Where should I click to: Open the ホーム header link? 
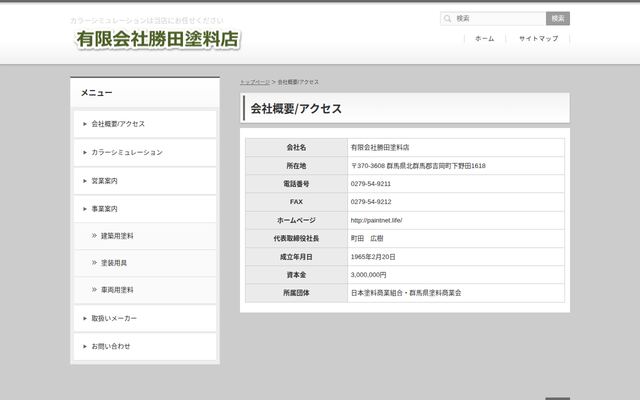(484, 38)
